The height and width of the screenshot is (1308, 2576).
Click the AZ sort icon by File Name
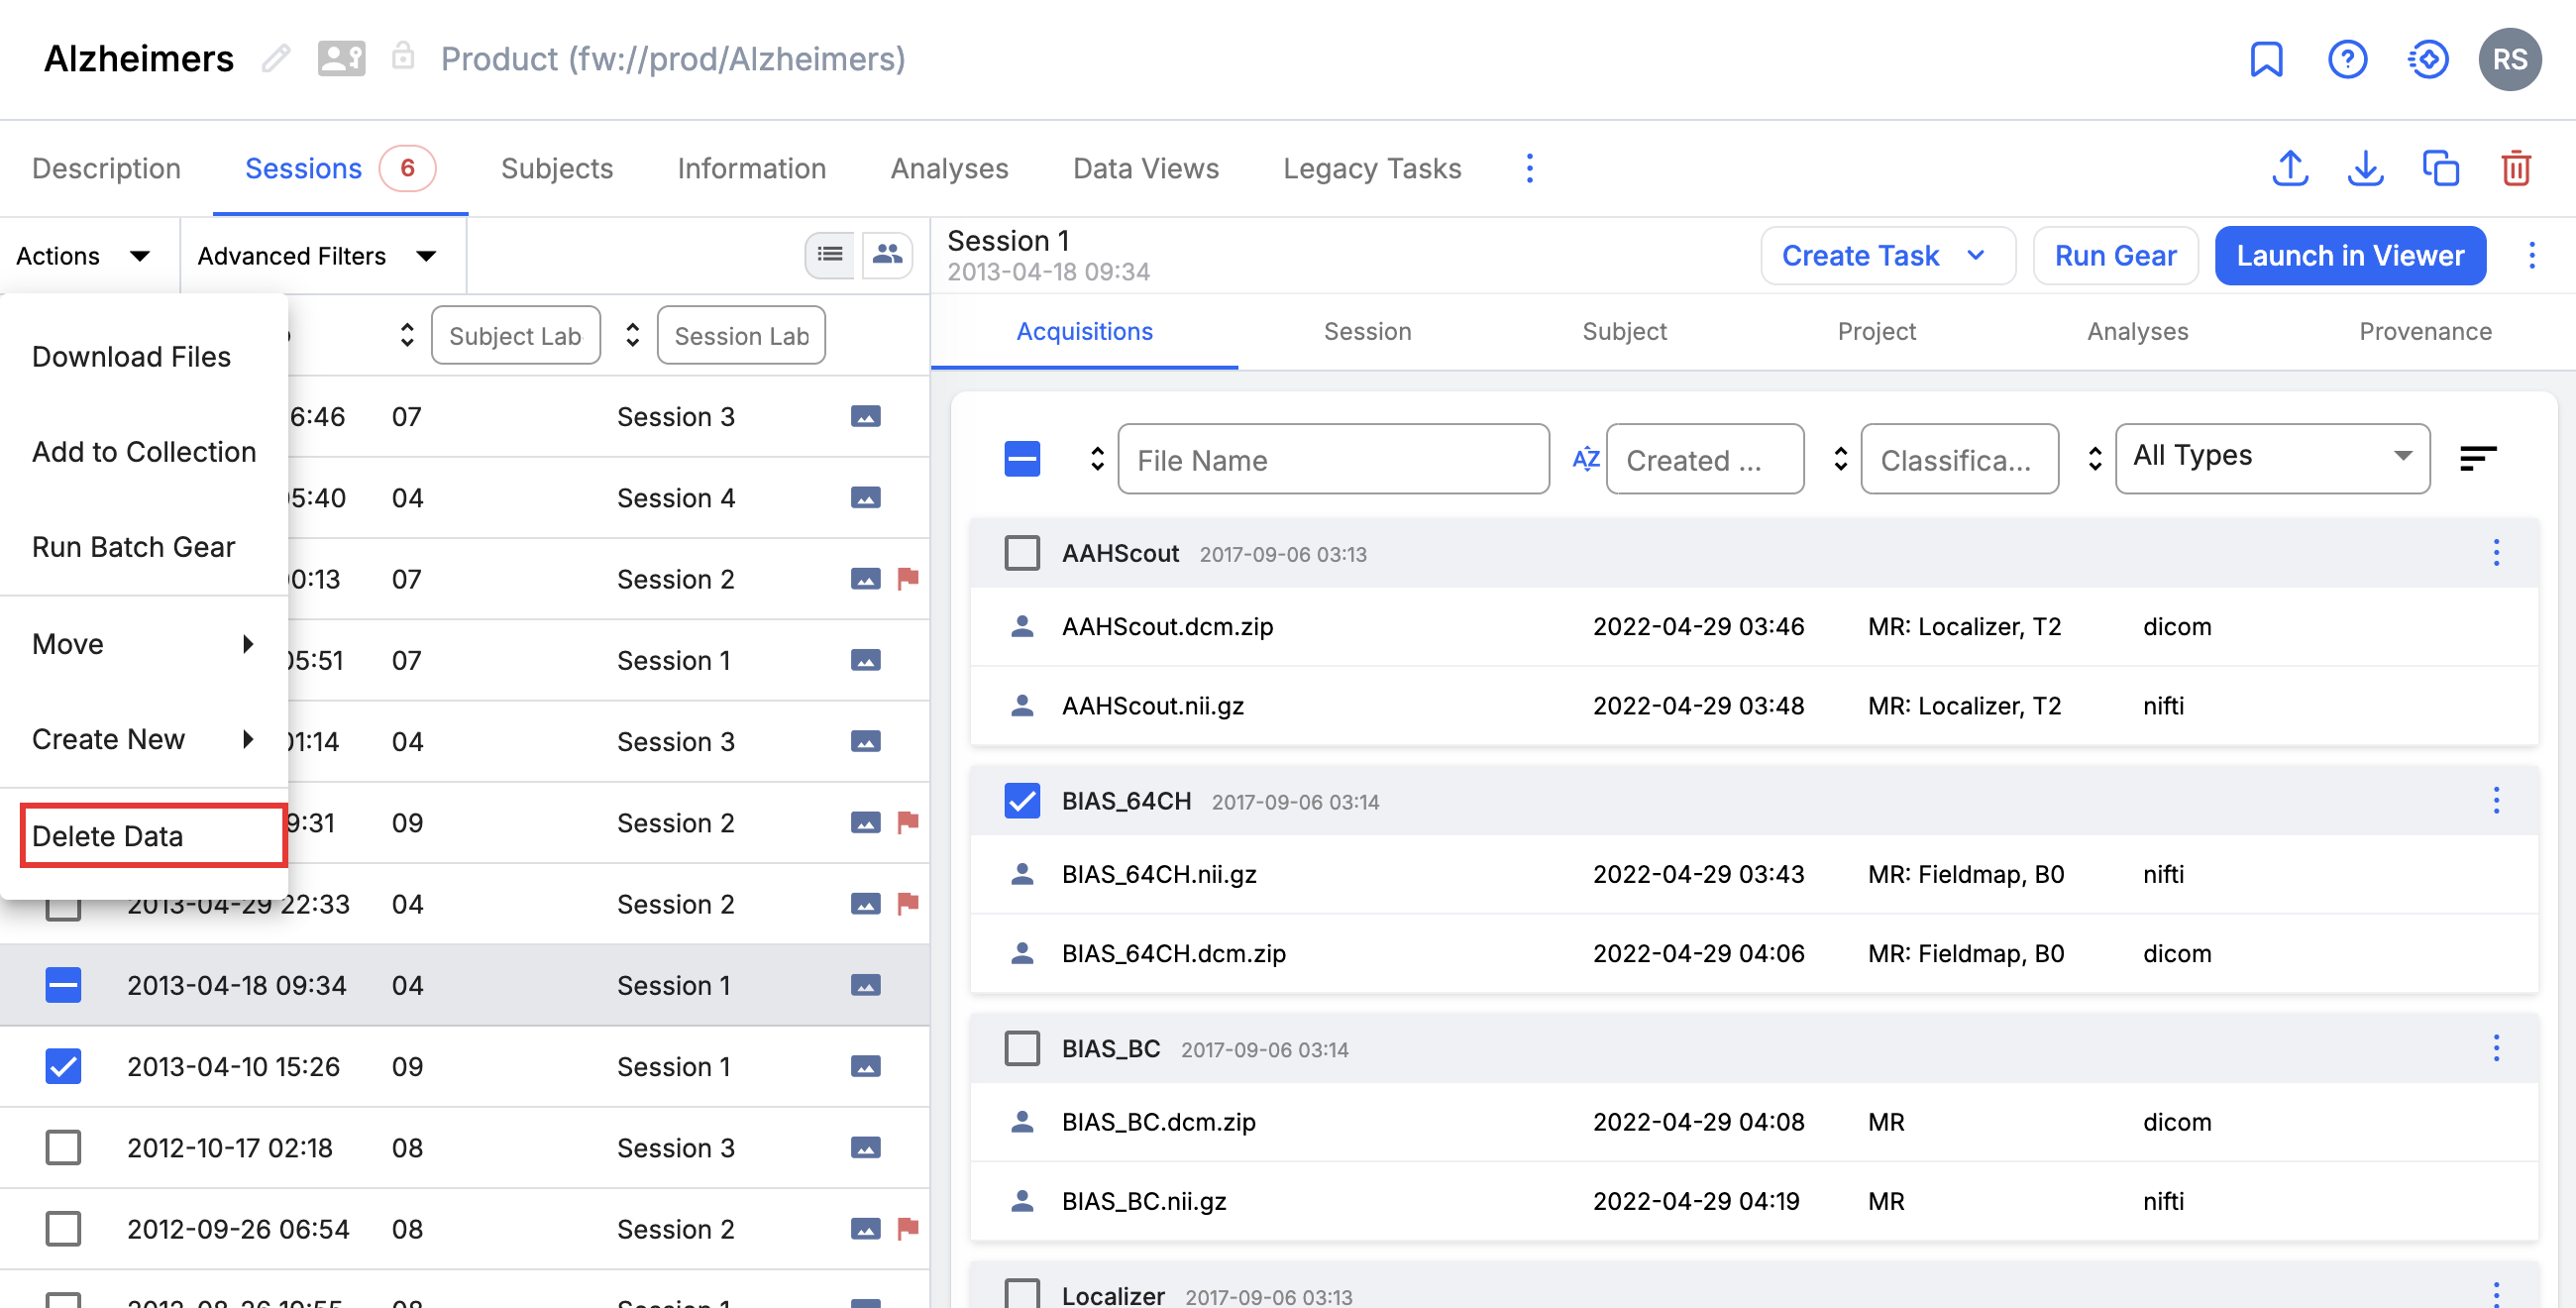tap(1586, 459)
